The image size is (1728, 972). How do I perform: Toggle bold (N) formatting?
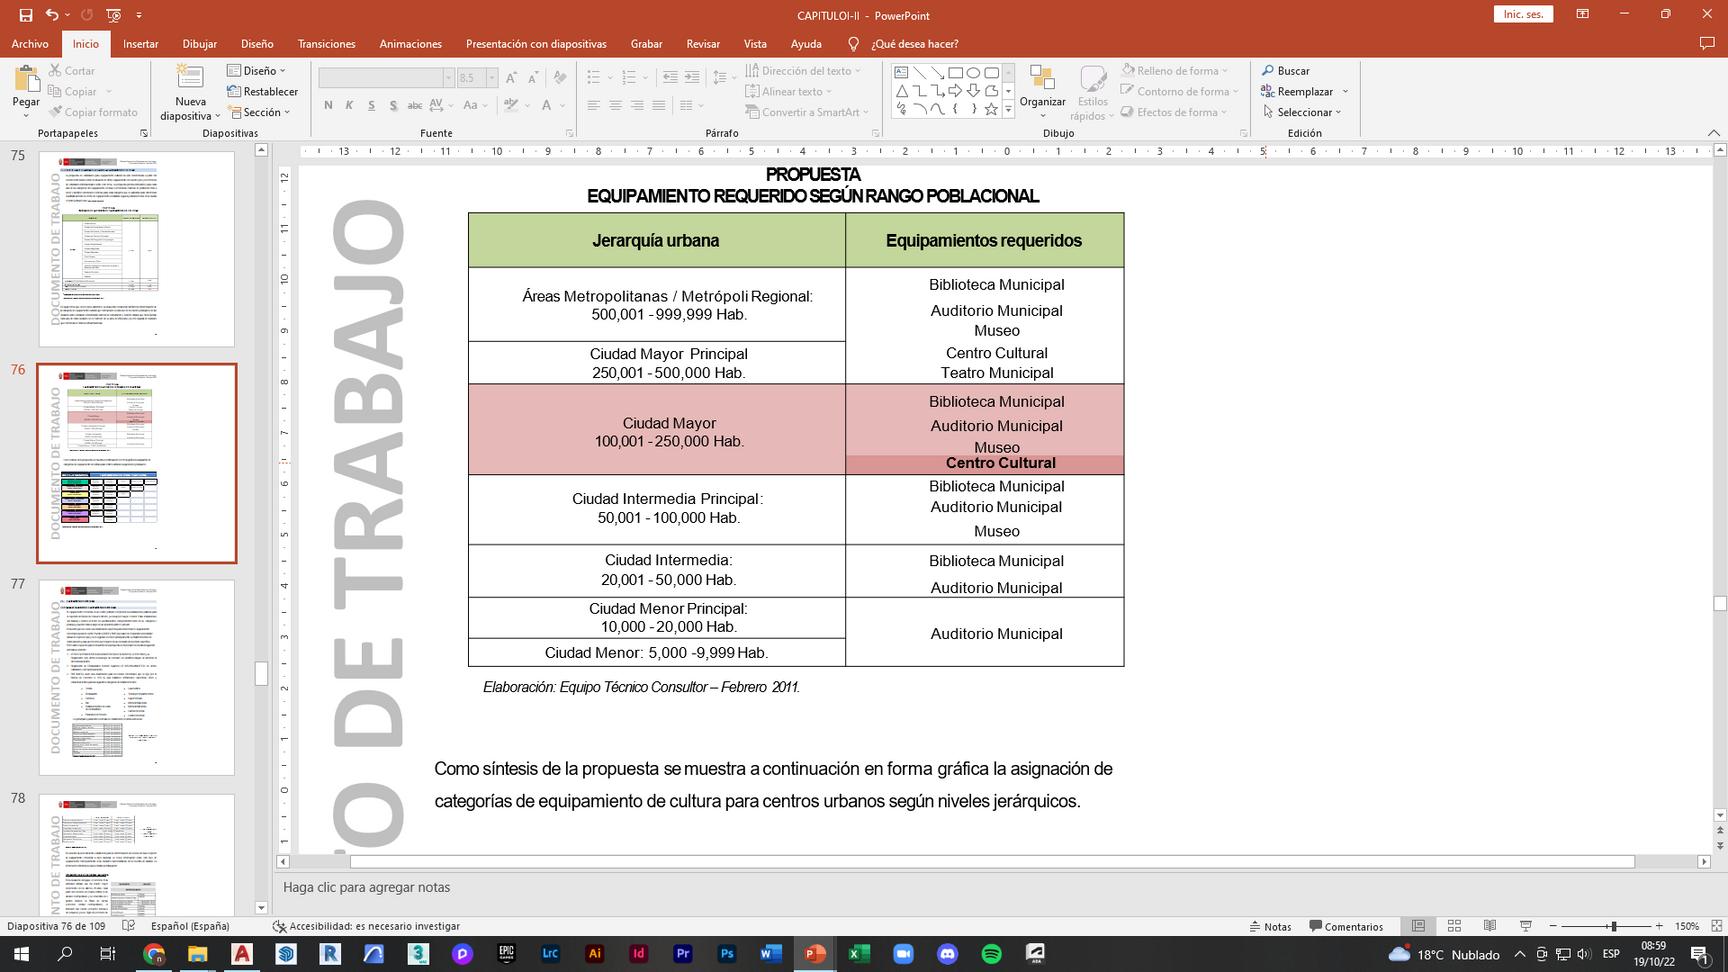[328, 105]
